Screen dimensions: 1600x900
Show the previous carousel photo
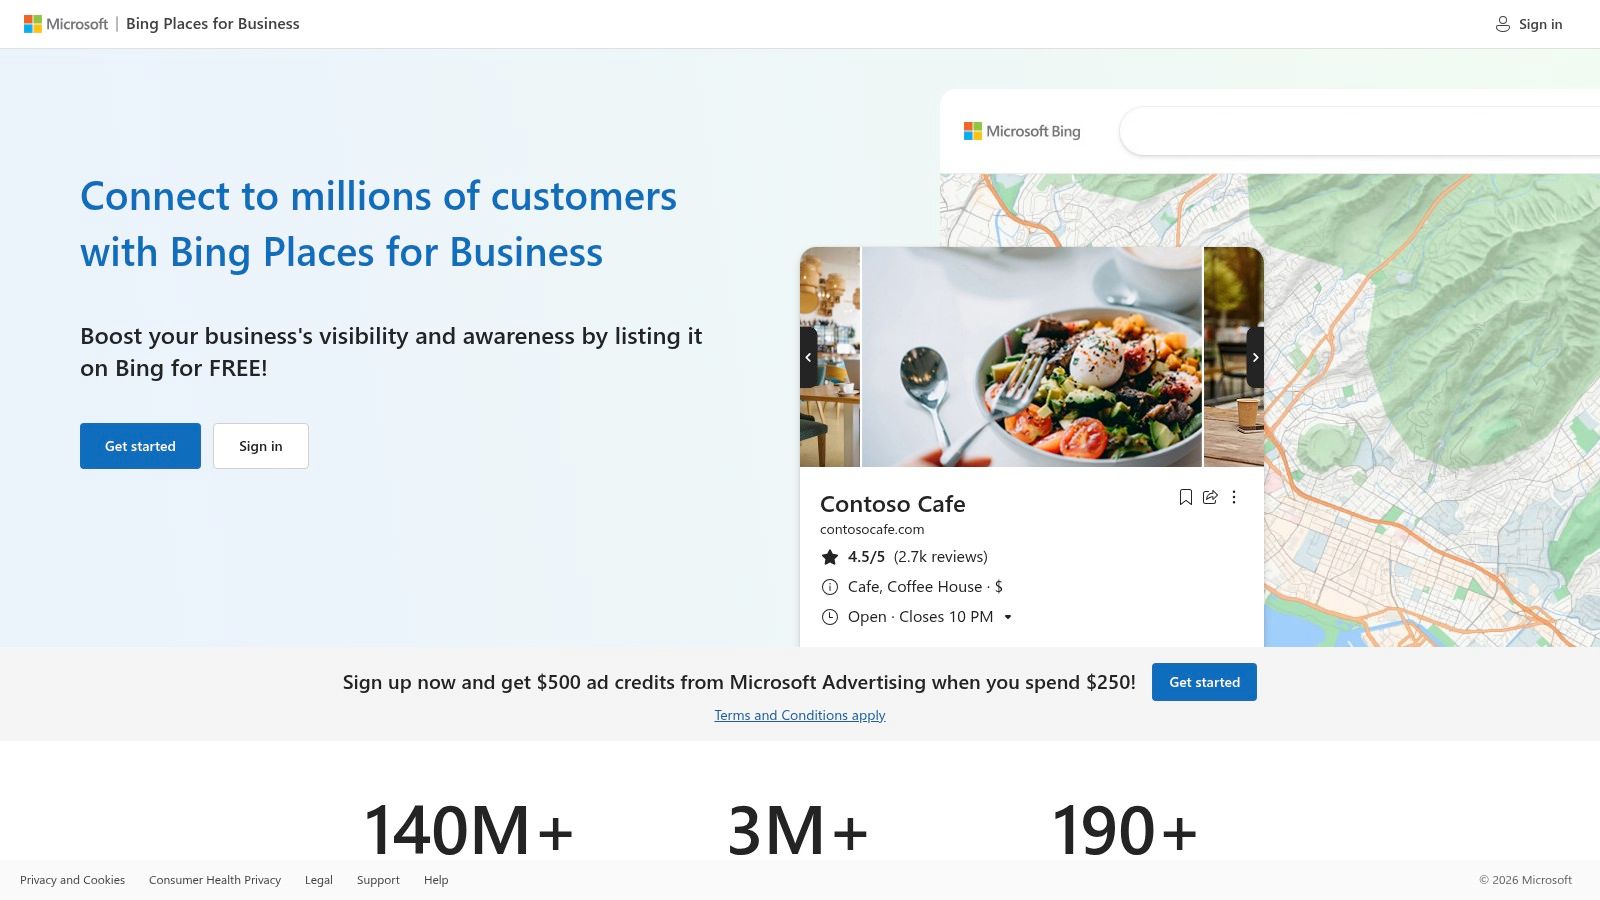[808, 357]
